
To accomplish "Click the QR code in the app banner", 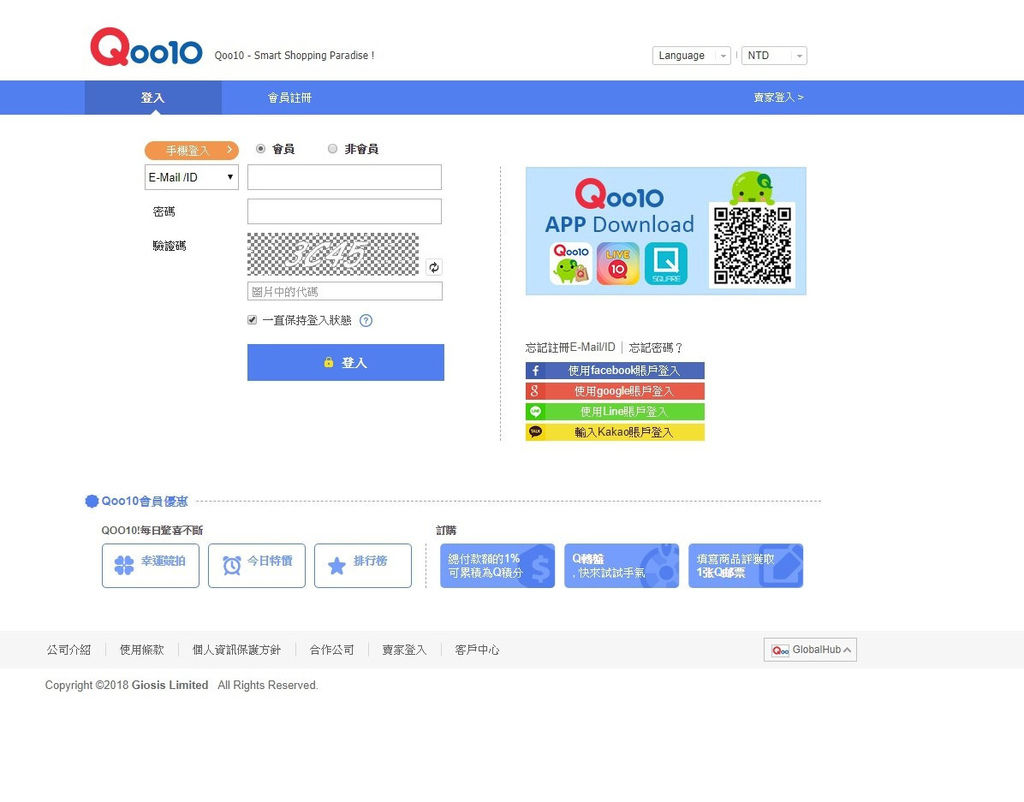I will (x=752, y=246).
